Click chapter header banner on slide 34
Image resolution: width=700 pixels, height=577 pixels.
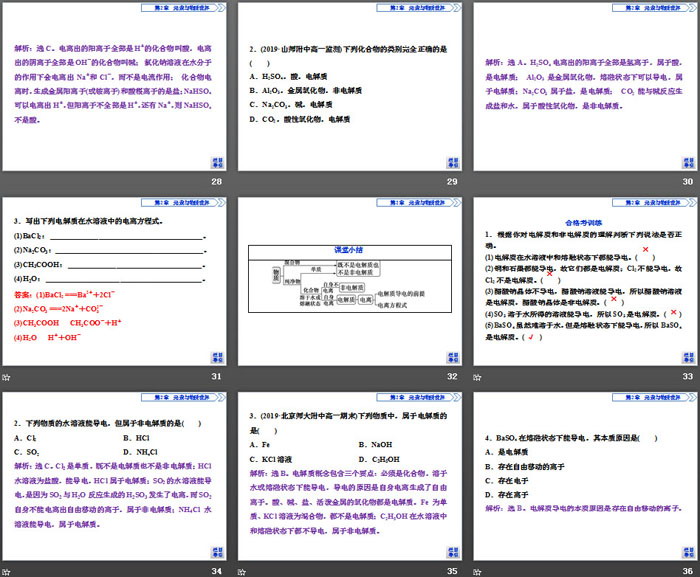(x=183, y=397)
